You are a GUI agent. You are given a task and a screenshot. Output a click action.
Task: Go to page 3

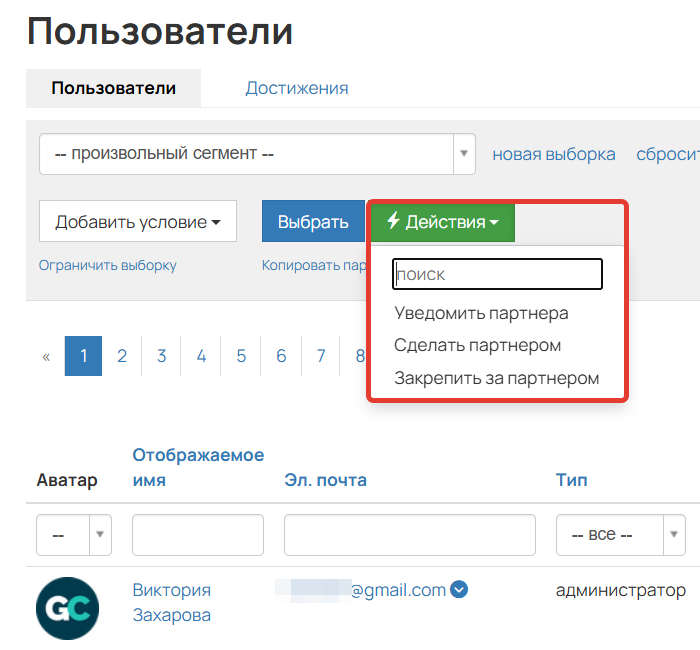point(162,356)
